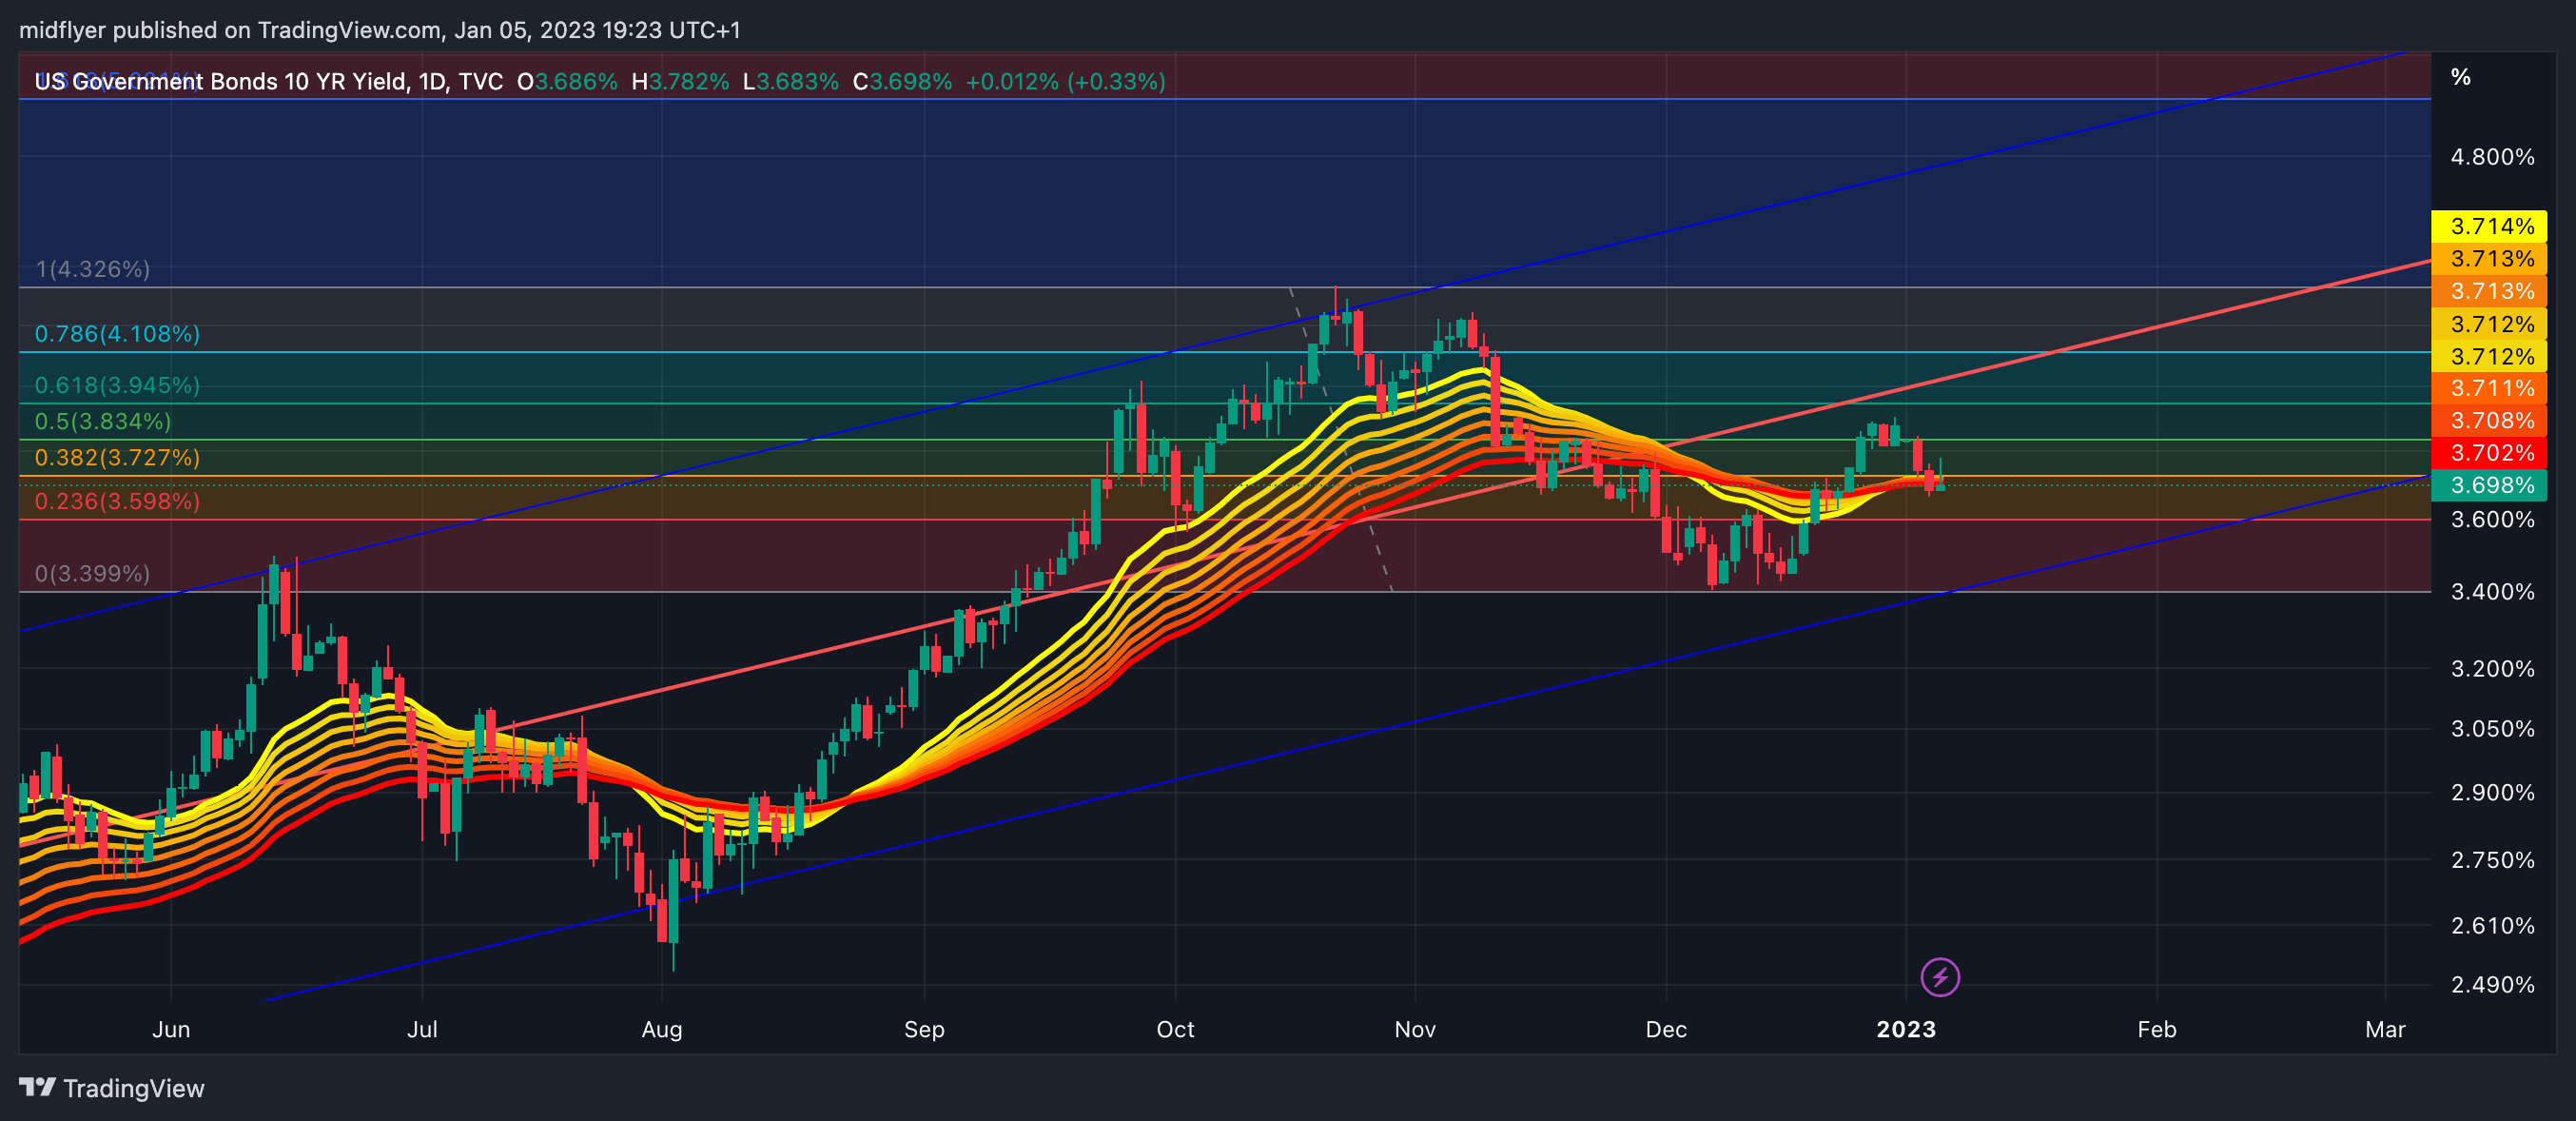The height and width of the screenshot is (1121, 2576).
Task: Click the Feb label on time axis
Action: [x=2157, y=1029]
